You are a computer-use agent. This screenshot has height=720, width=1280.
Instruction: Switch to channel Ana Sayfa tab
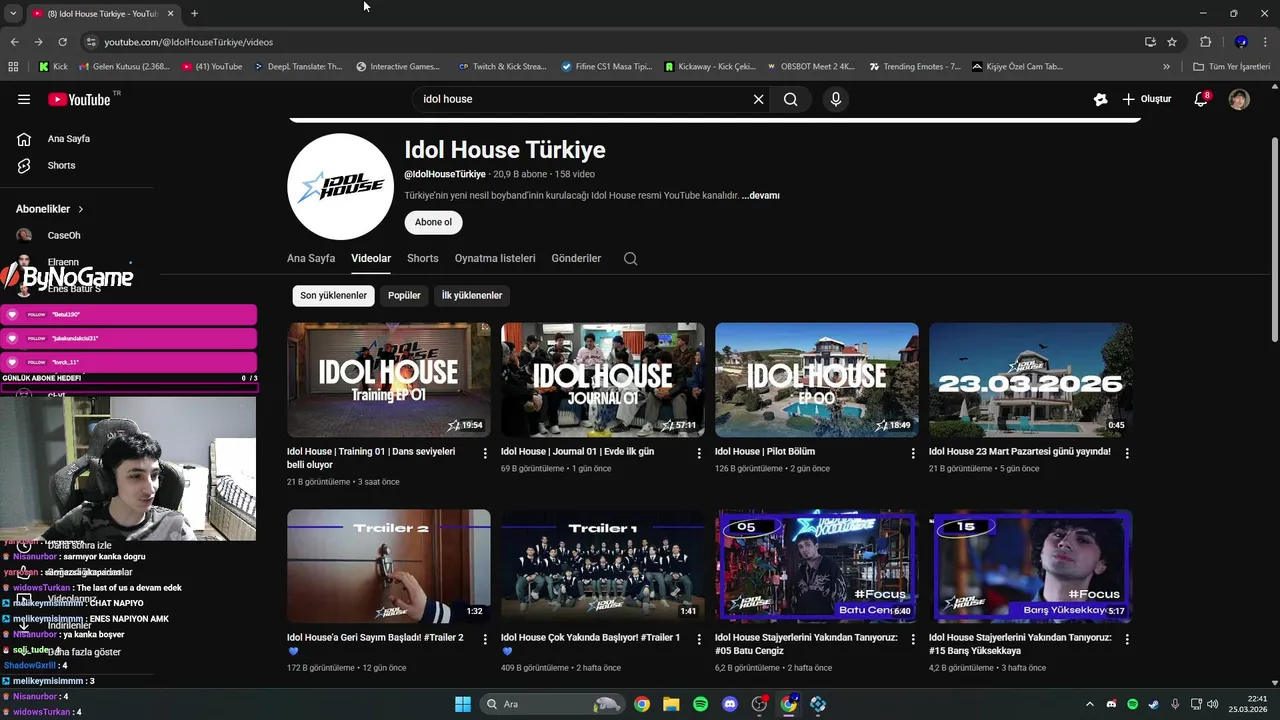click(311, 258)
